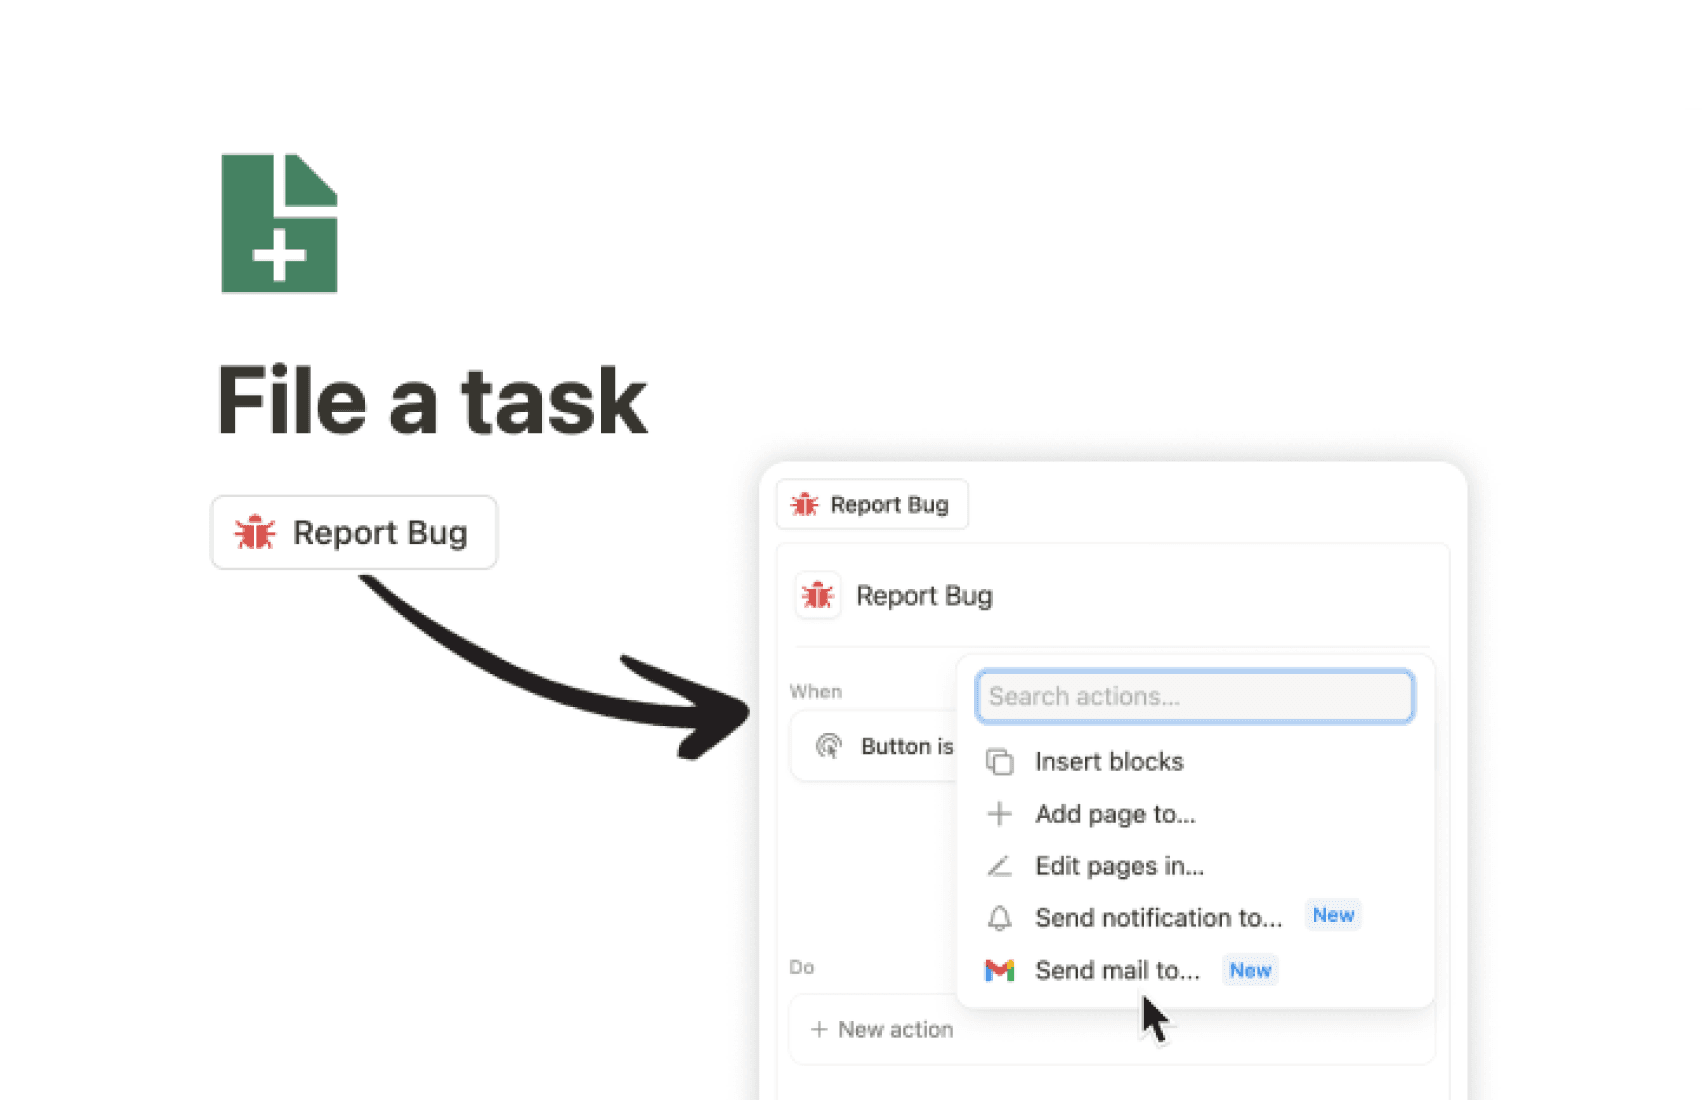
Task: Click the bell notification icon
Action: (x=999, y=918)
